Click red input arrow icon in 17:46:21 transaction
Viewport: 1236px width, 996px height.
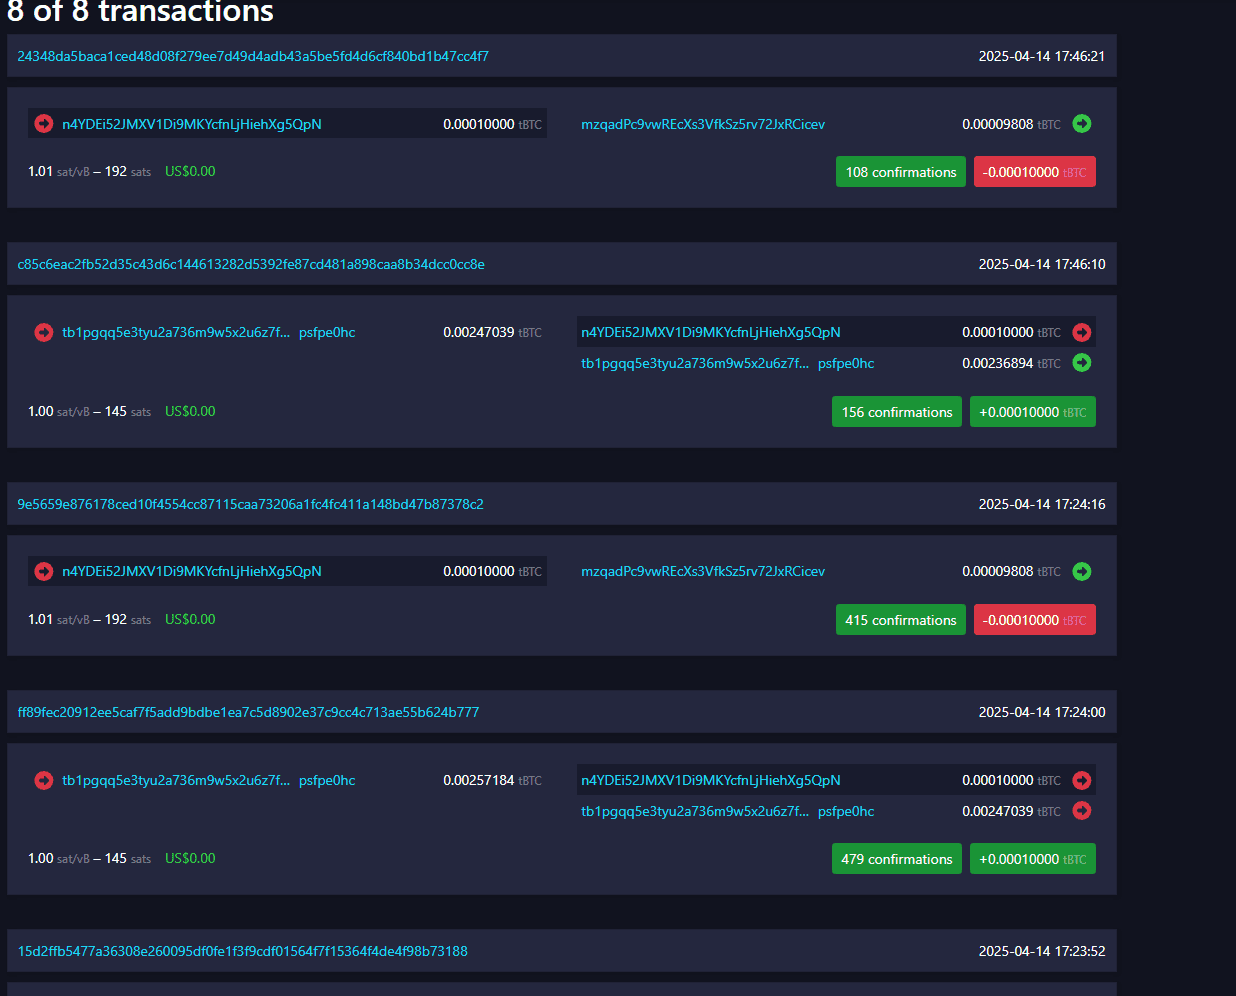(44, 123)
